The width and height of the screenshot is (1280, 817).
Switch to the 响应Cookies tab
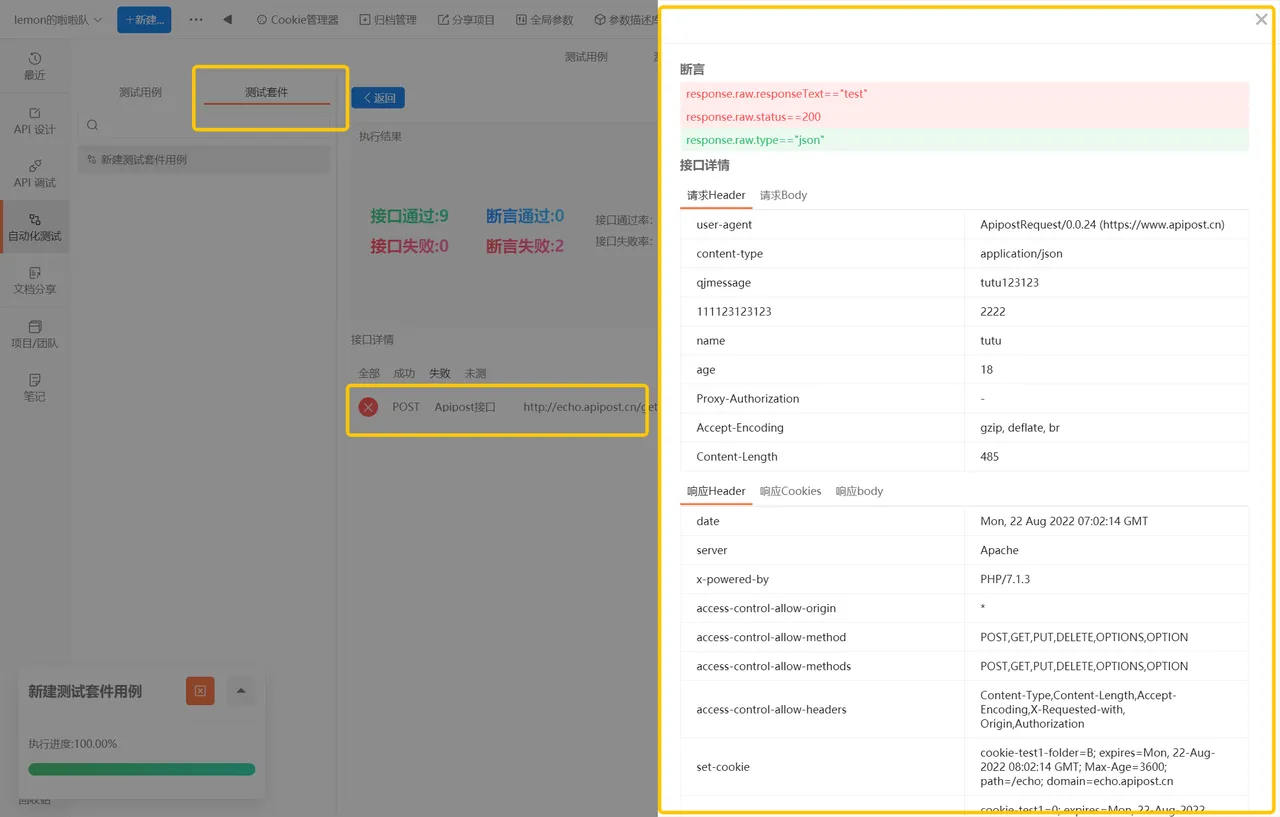pos(790,491)
